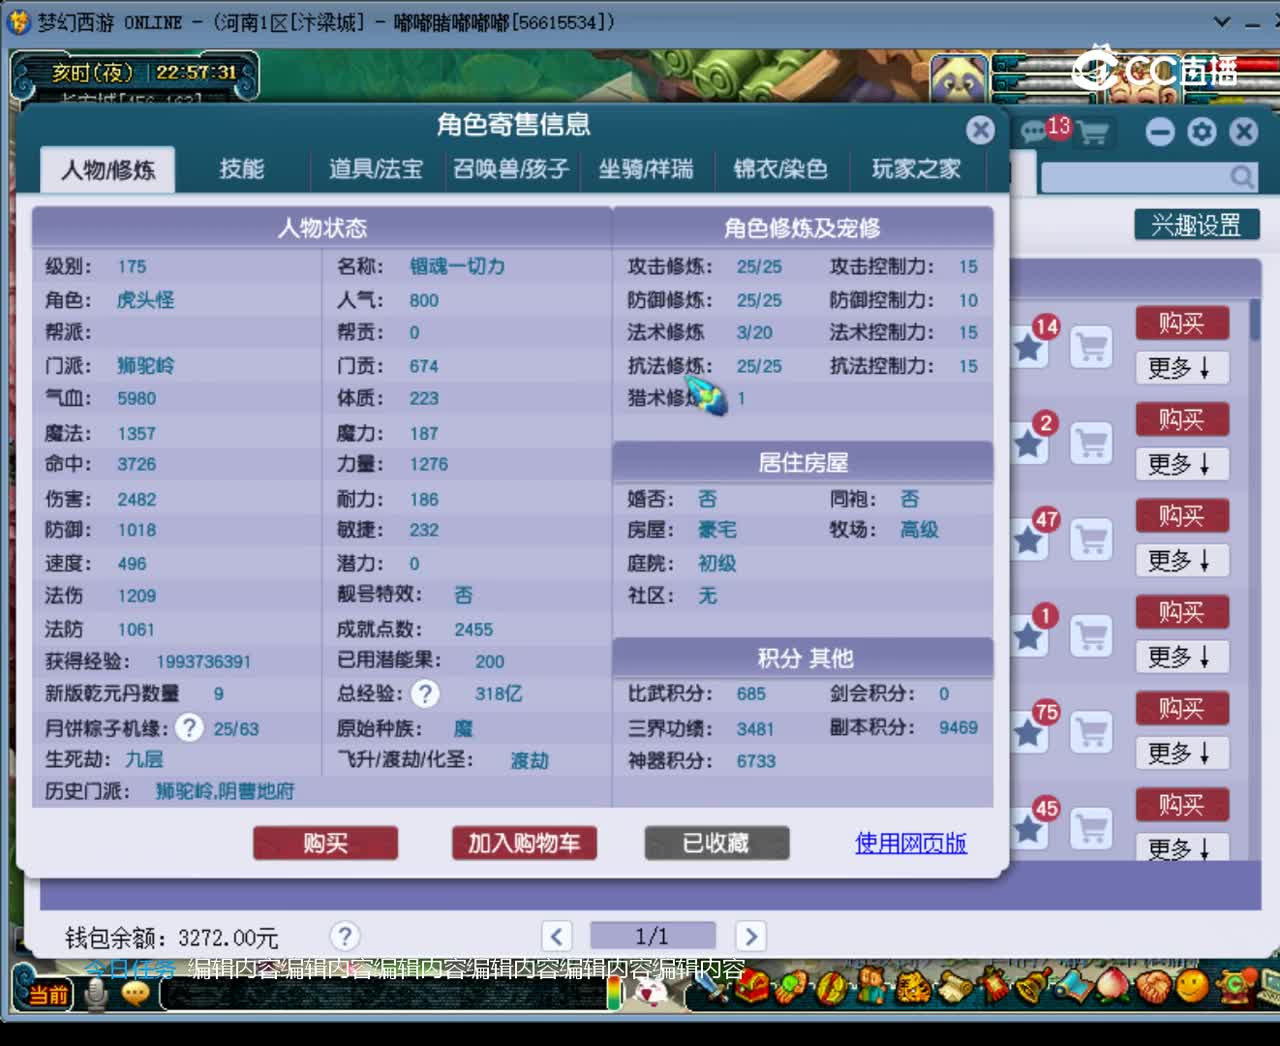
Task: Buy the listing with star badge 75
Action: tap(1181, 709)
